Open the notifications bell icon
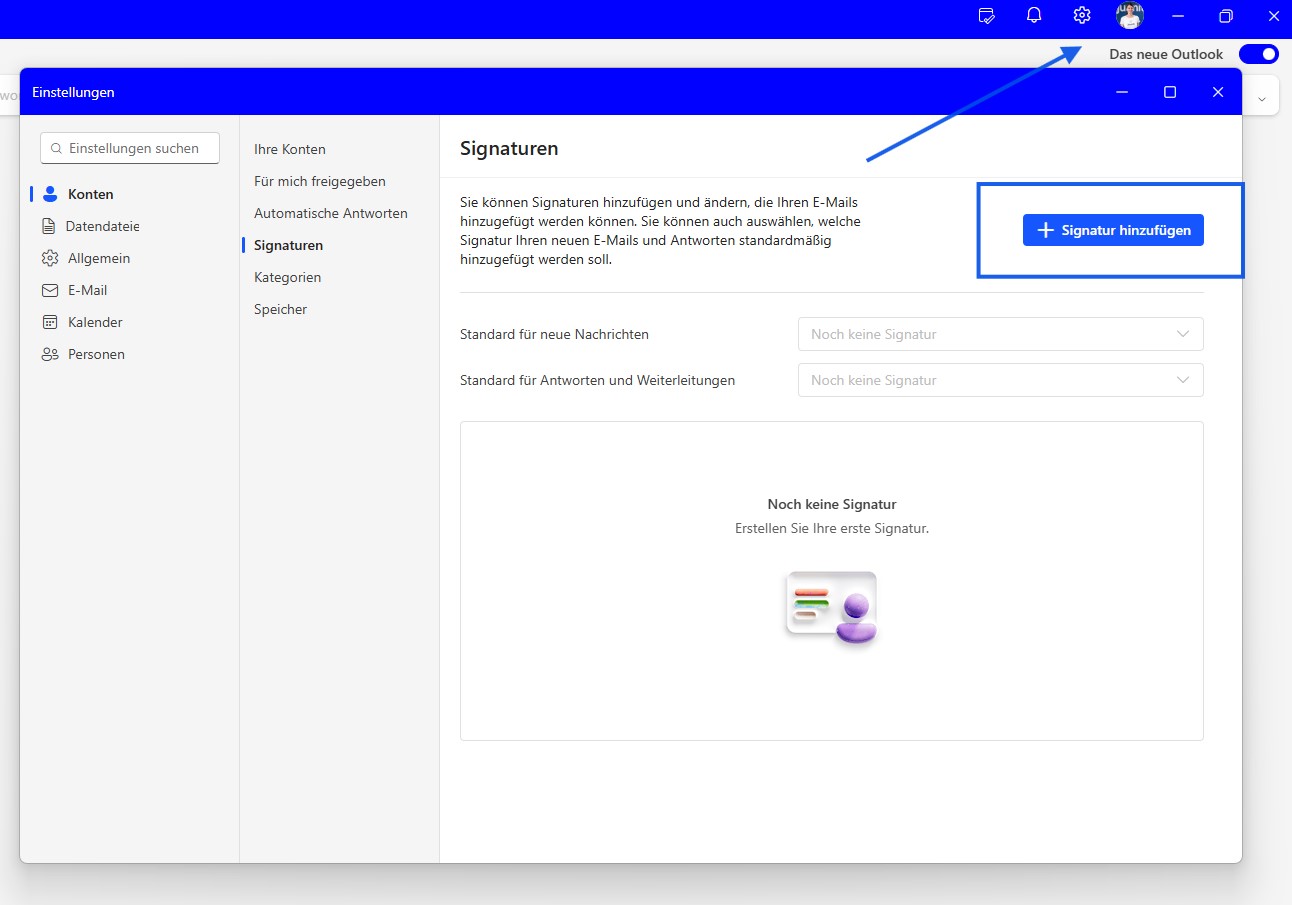 1034,16
